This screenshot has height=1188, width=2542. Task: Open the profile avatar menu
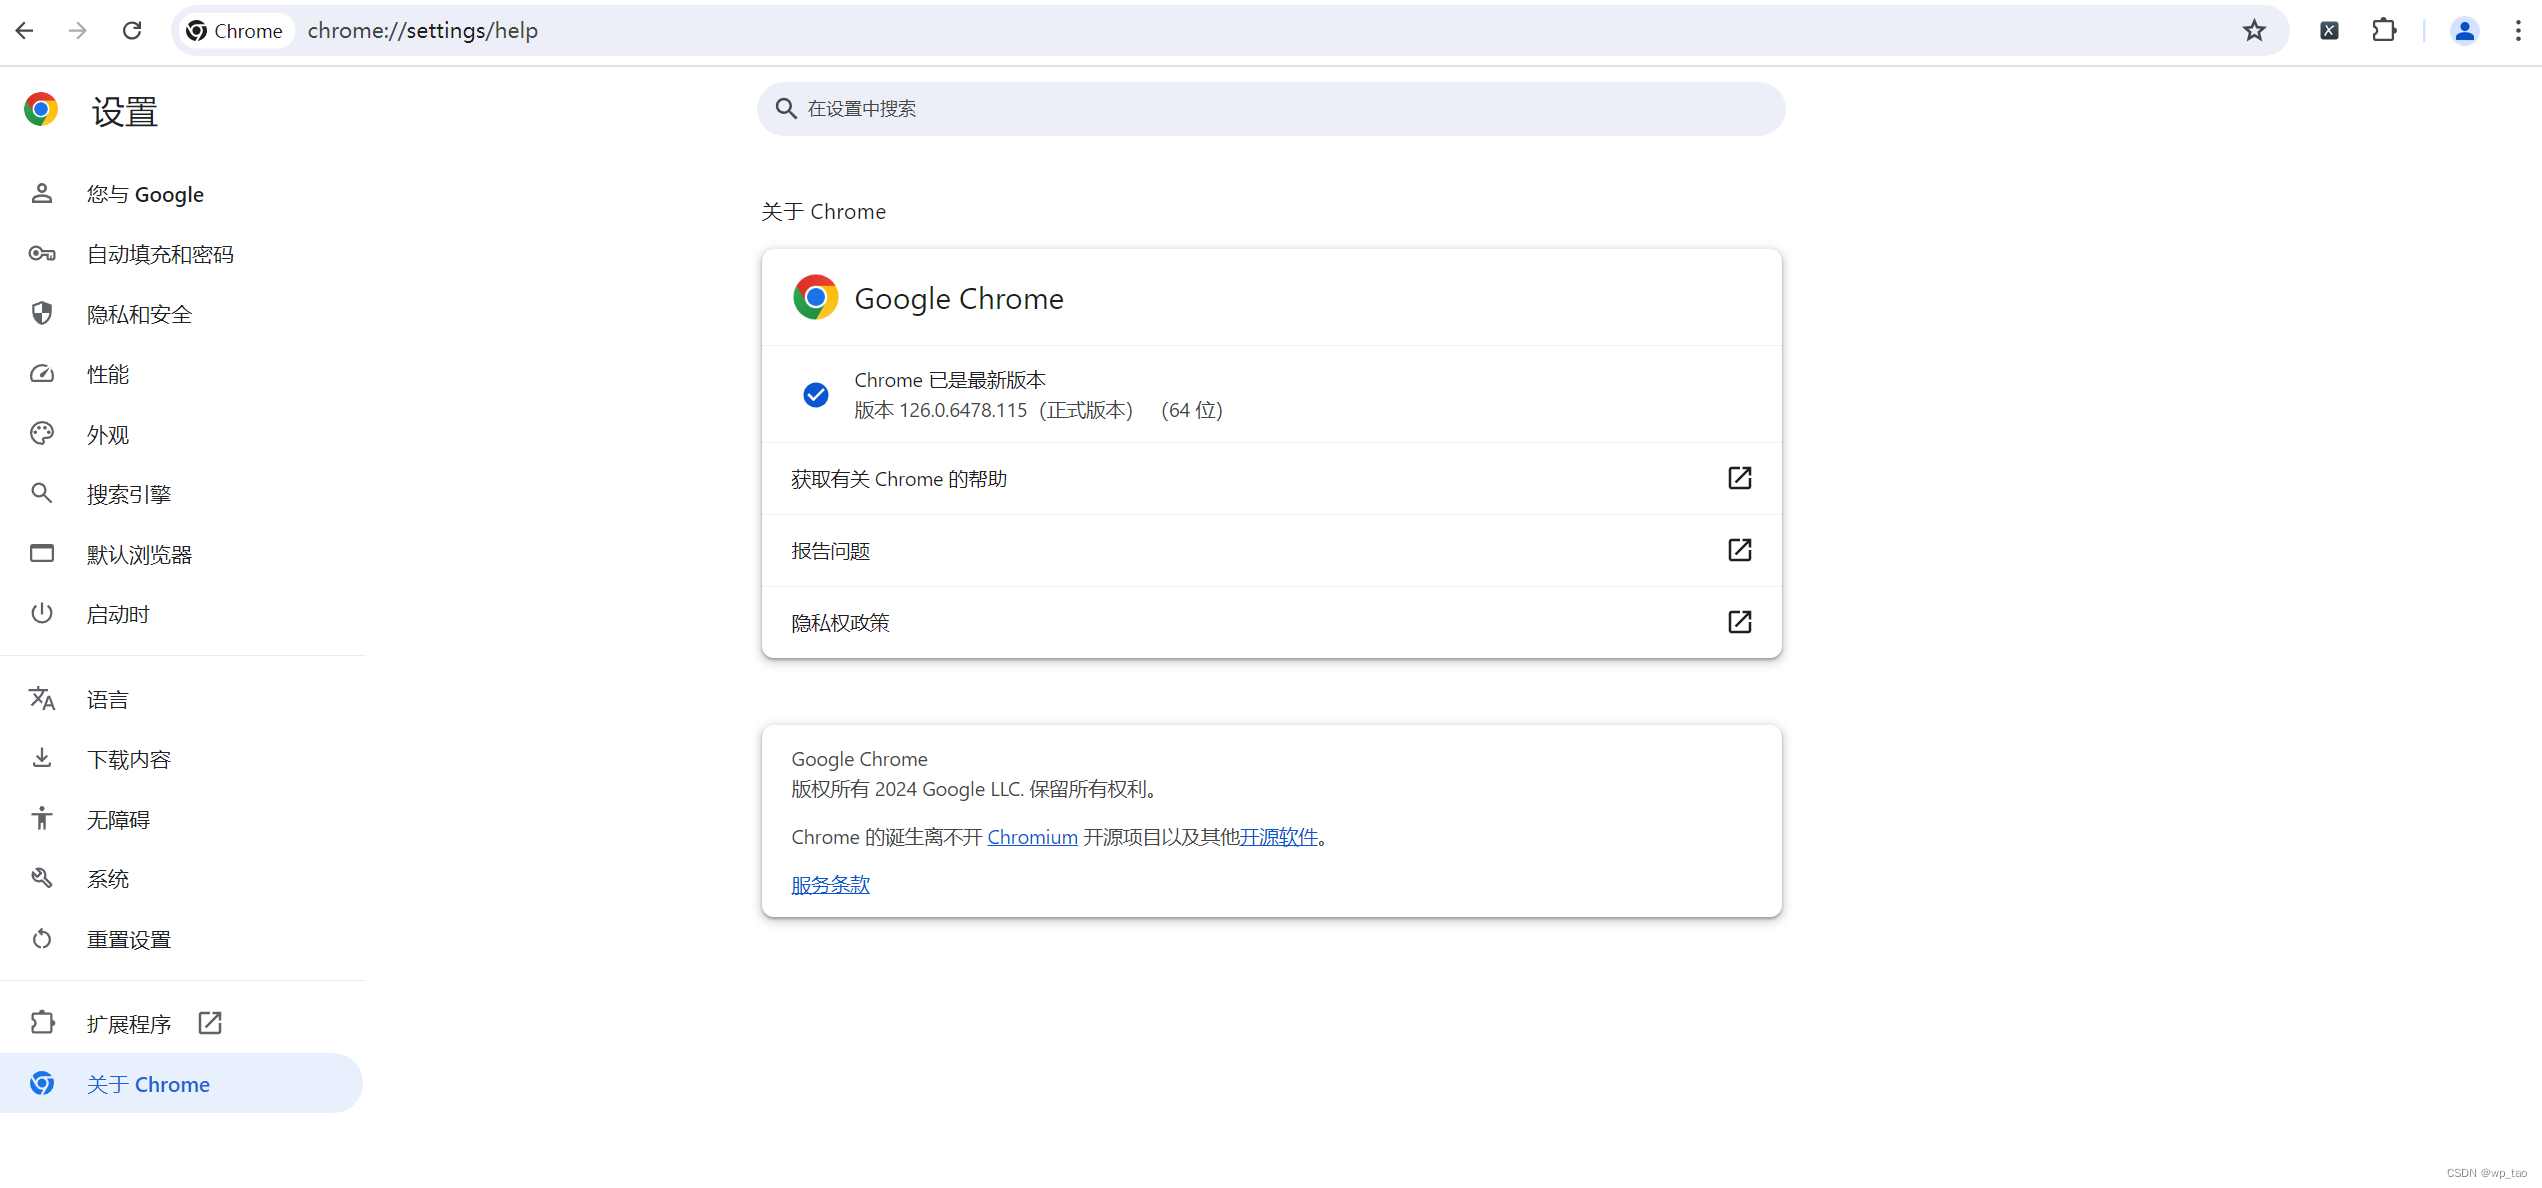2465,31
